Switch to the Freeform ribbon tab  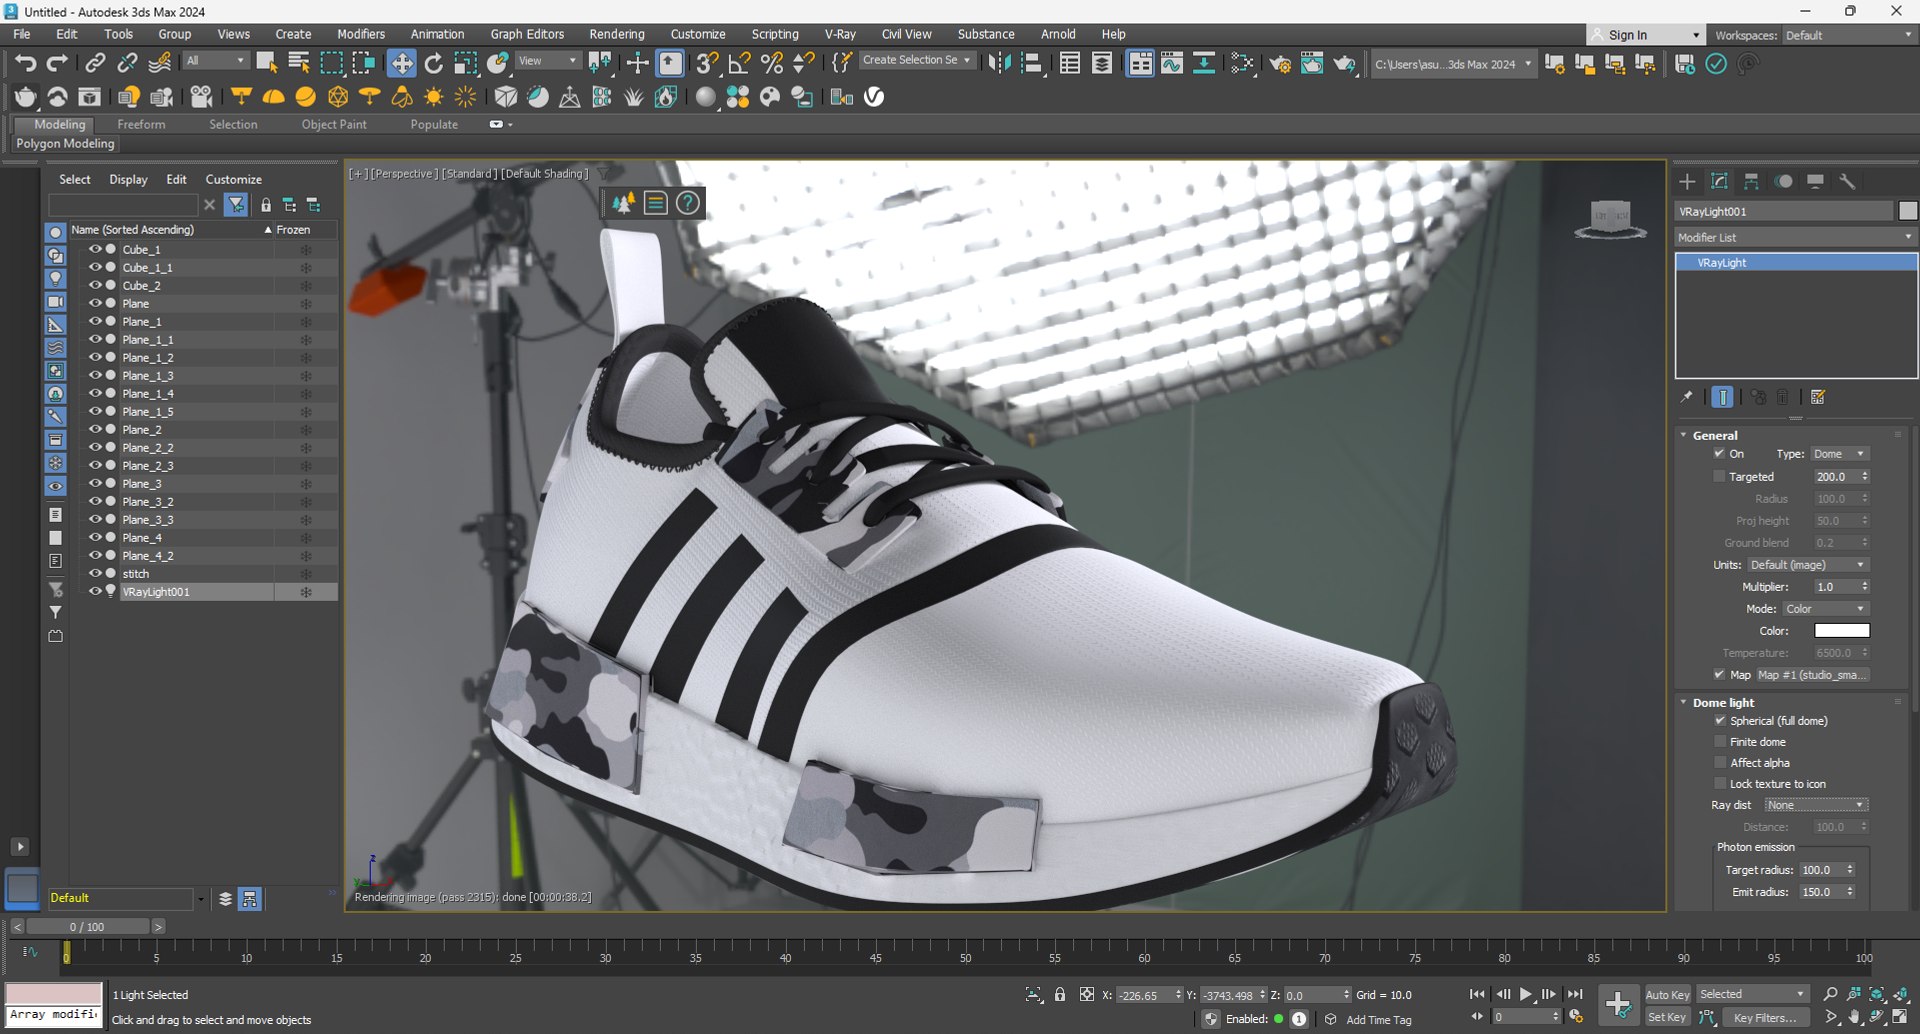[141, 125]
